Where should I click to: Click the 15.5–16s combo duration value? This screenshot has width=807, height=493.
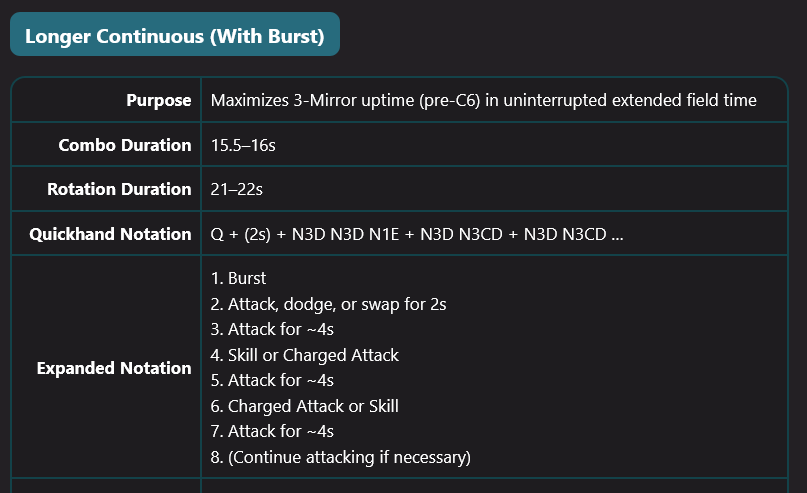(243, 145)
